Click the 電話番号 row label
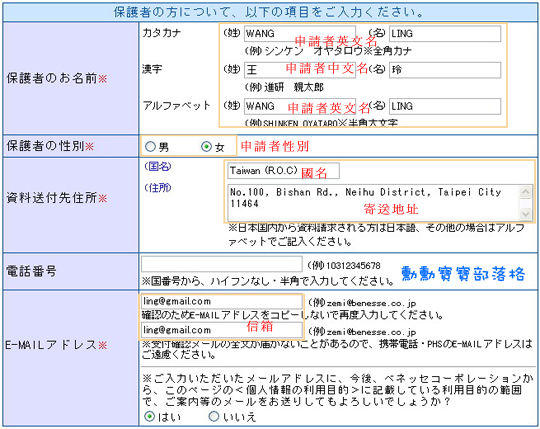The width and height of the screenshot is (540, 429). [31, 271]
